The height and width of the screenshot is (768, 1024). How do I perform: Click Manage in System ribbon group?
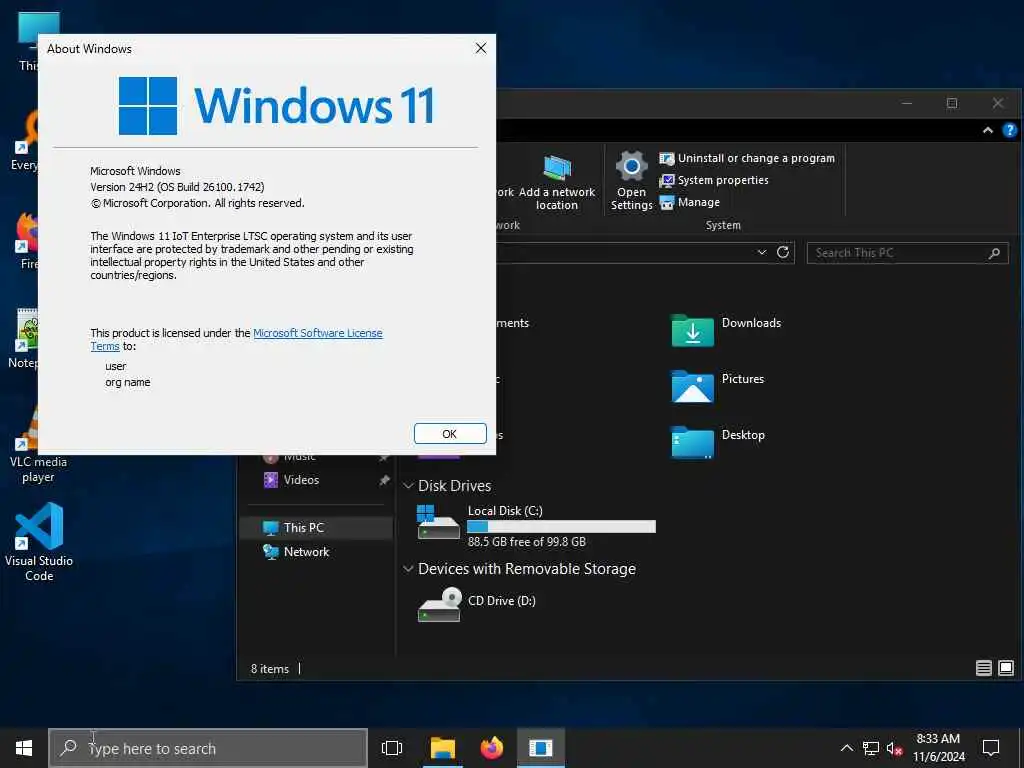pos(689,202)
